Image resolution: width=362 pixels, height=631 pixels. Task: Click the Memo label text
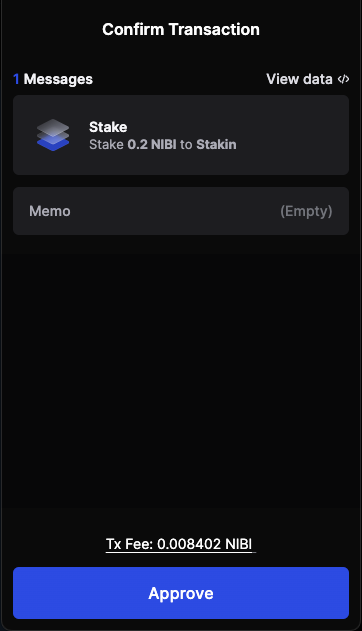pyautogui.click(x=50, y=211)
